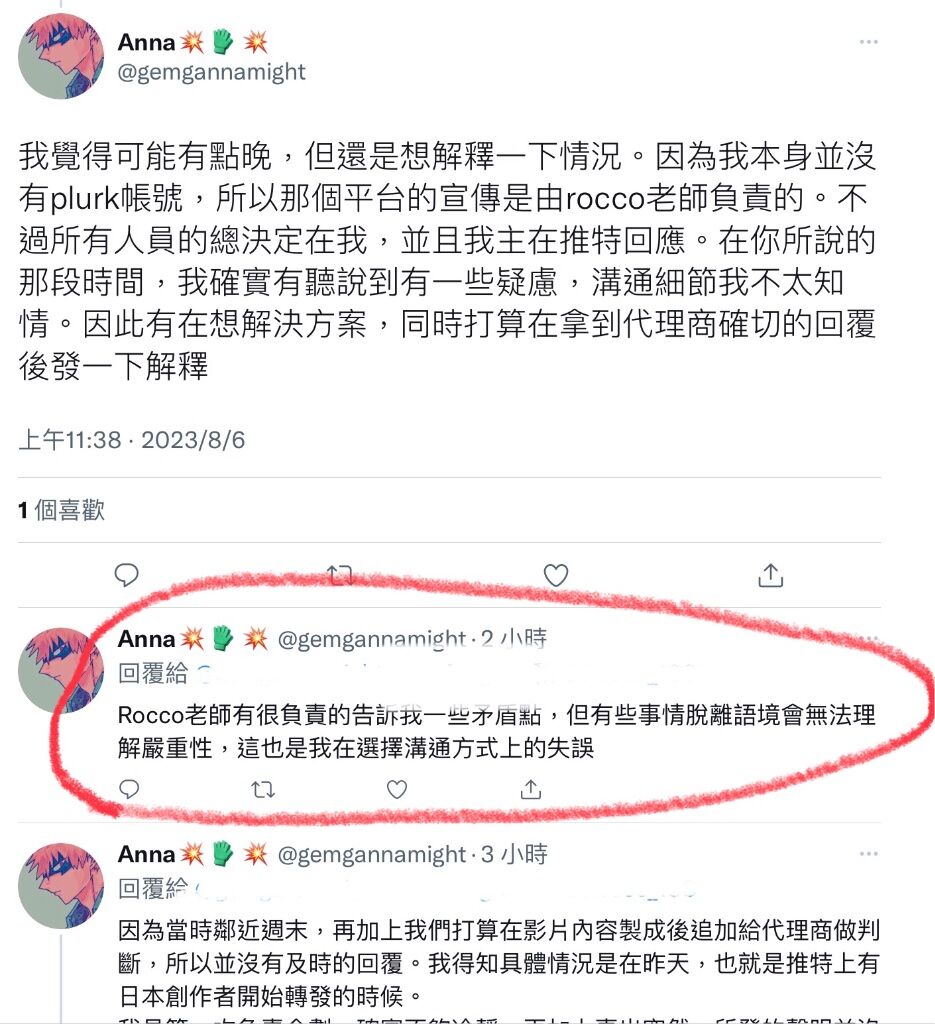Reply to the main tweet via comment icon

[126, 575]
